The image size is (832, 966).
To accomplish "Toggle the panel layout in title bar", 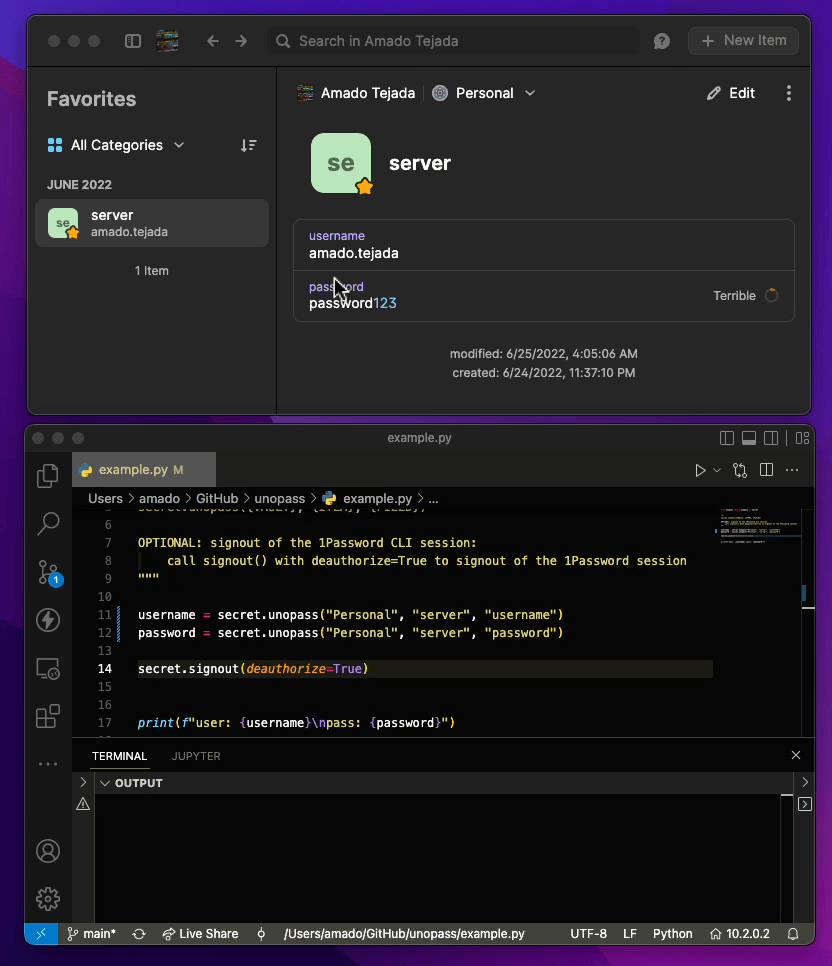I will tap(749, 438).
